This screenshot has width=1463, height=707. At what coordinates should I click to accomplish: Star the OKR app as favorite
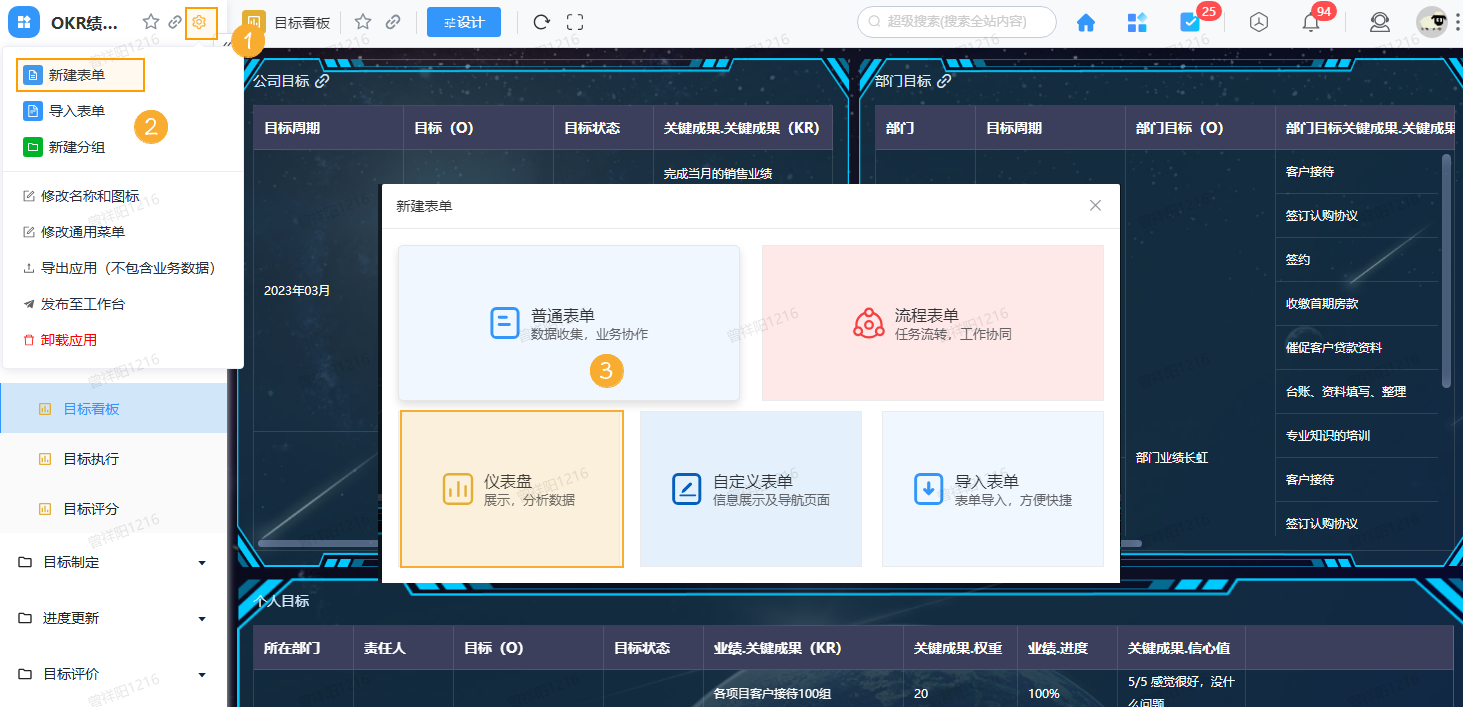point(151,22)
